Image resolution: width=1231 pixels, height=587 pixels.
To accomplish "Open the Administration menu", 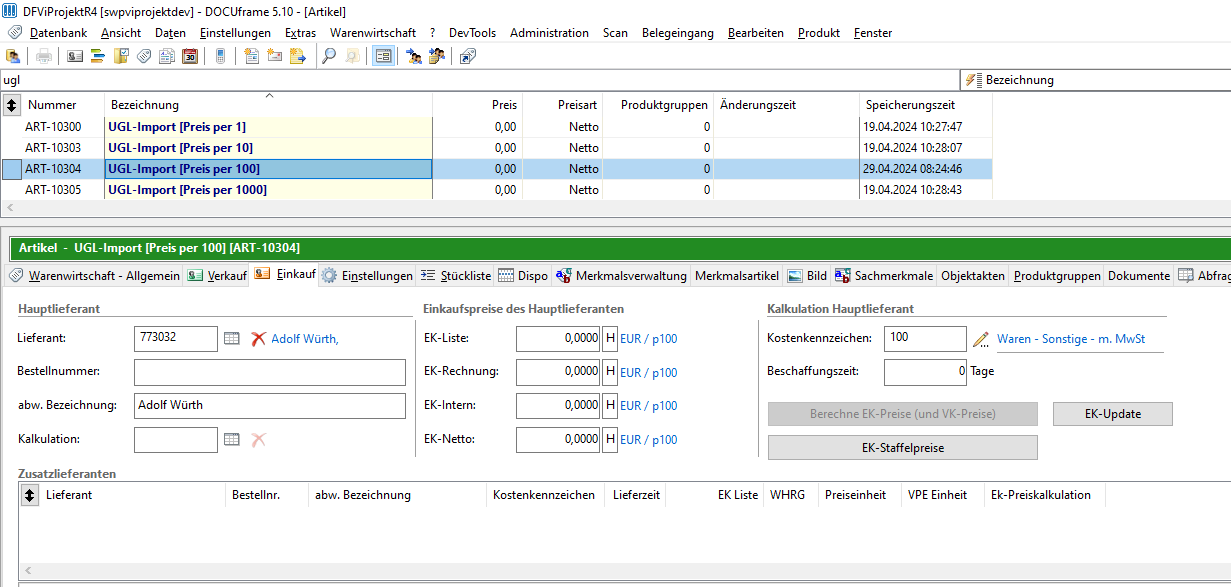I will point(549,33).
